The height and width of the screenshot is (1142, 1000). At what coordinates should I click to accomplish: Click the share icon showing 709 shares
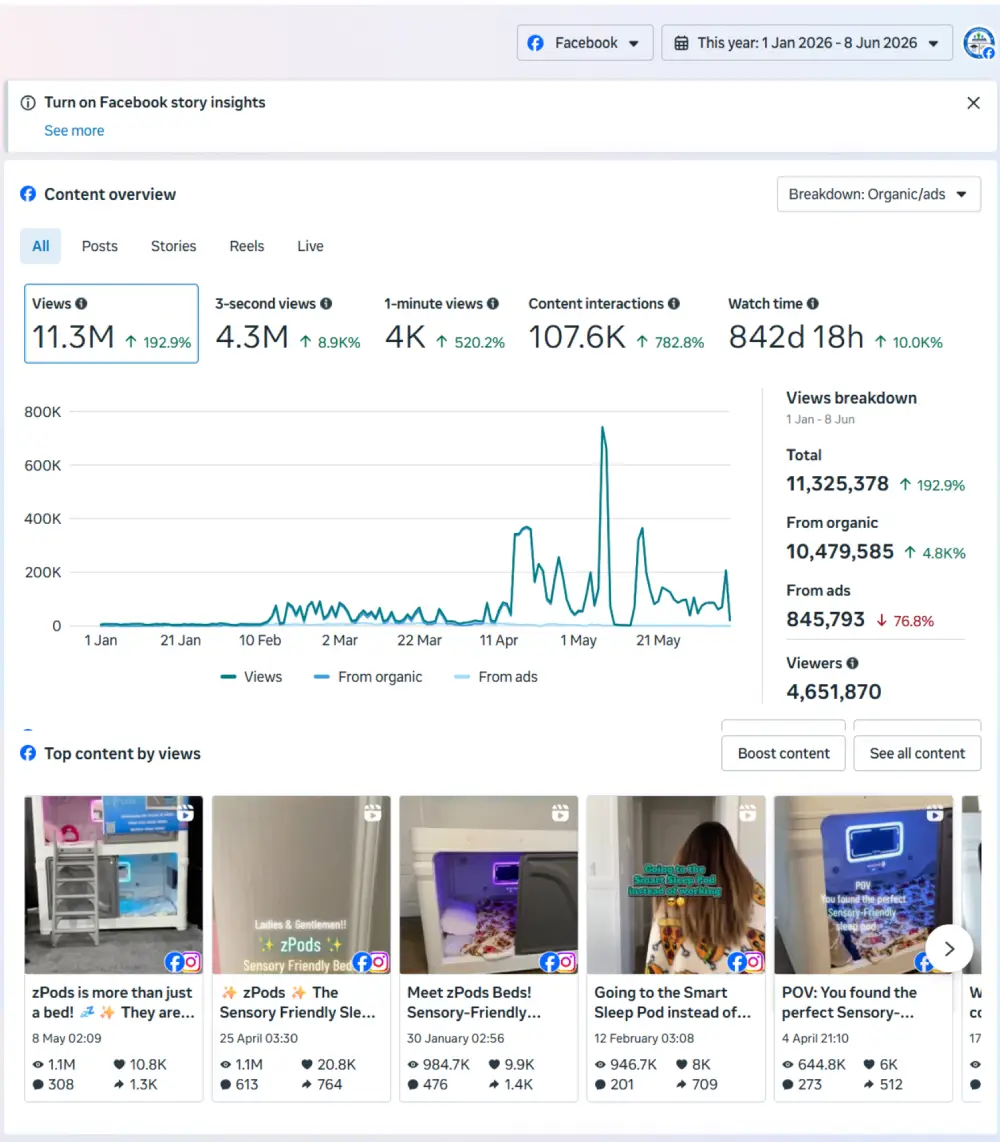(x=681, y=1084)
